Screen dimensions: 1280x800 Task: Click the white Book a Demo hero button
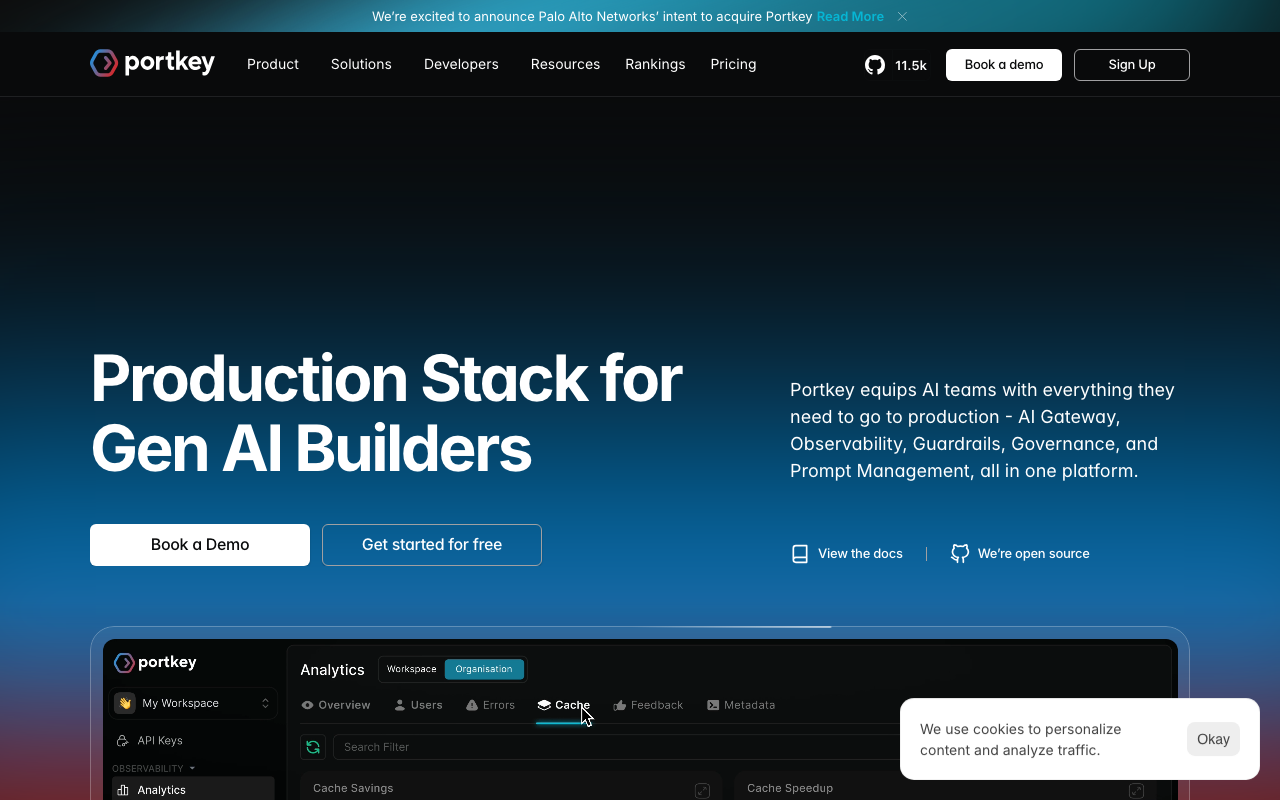tap(200, 545)
